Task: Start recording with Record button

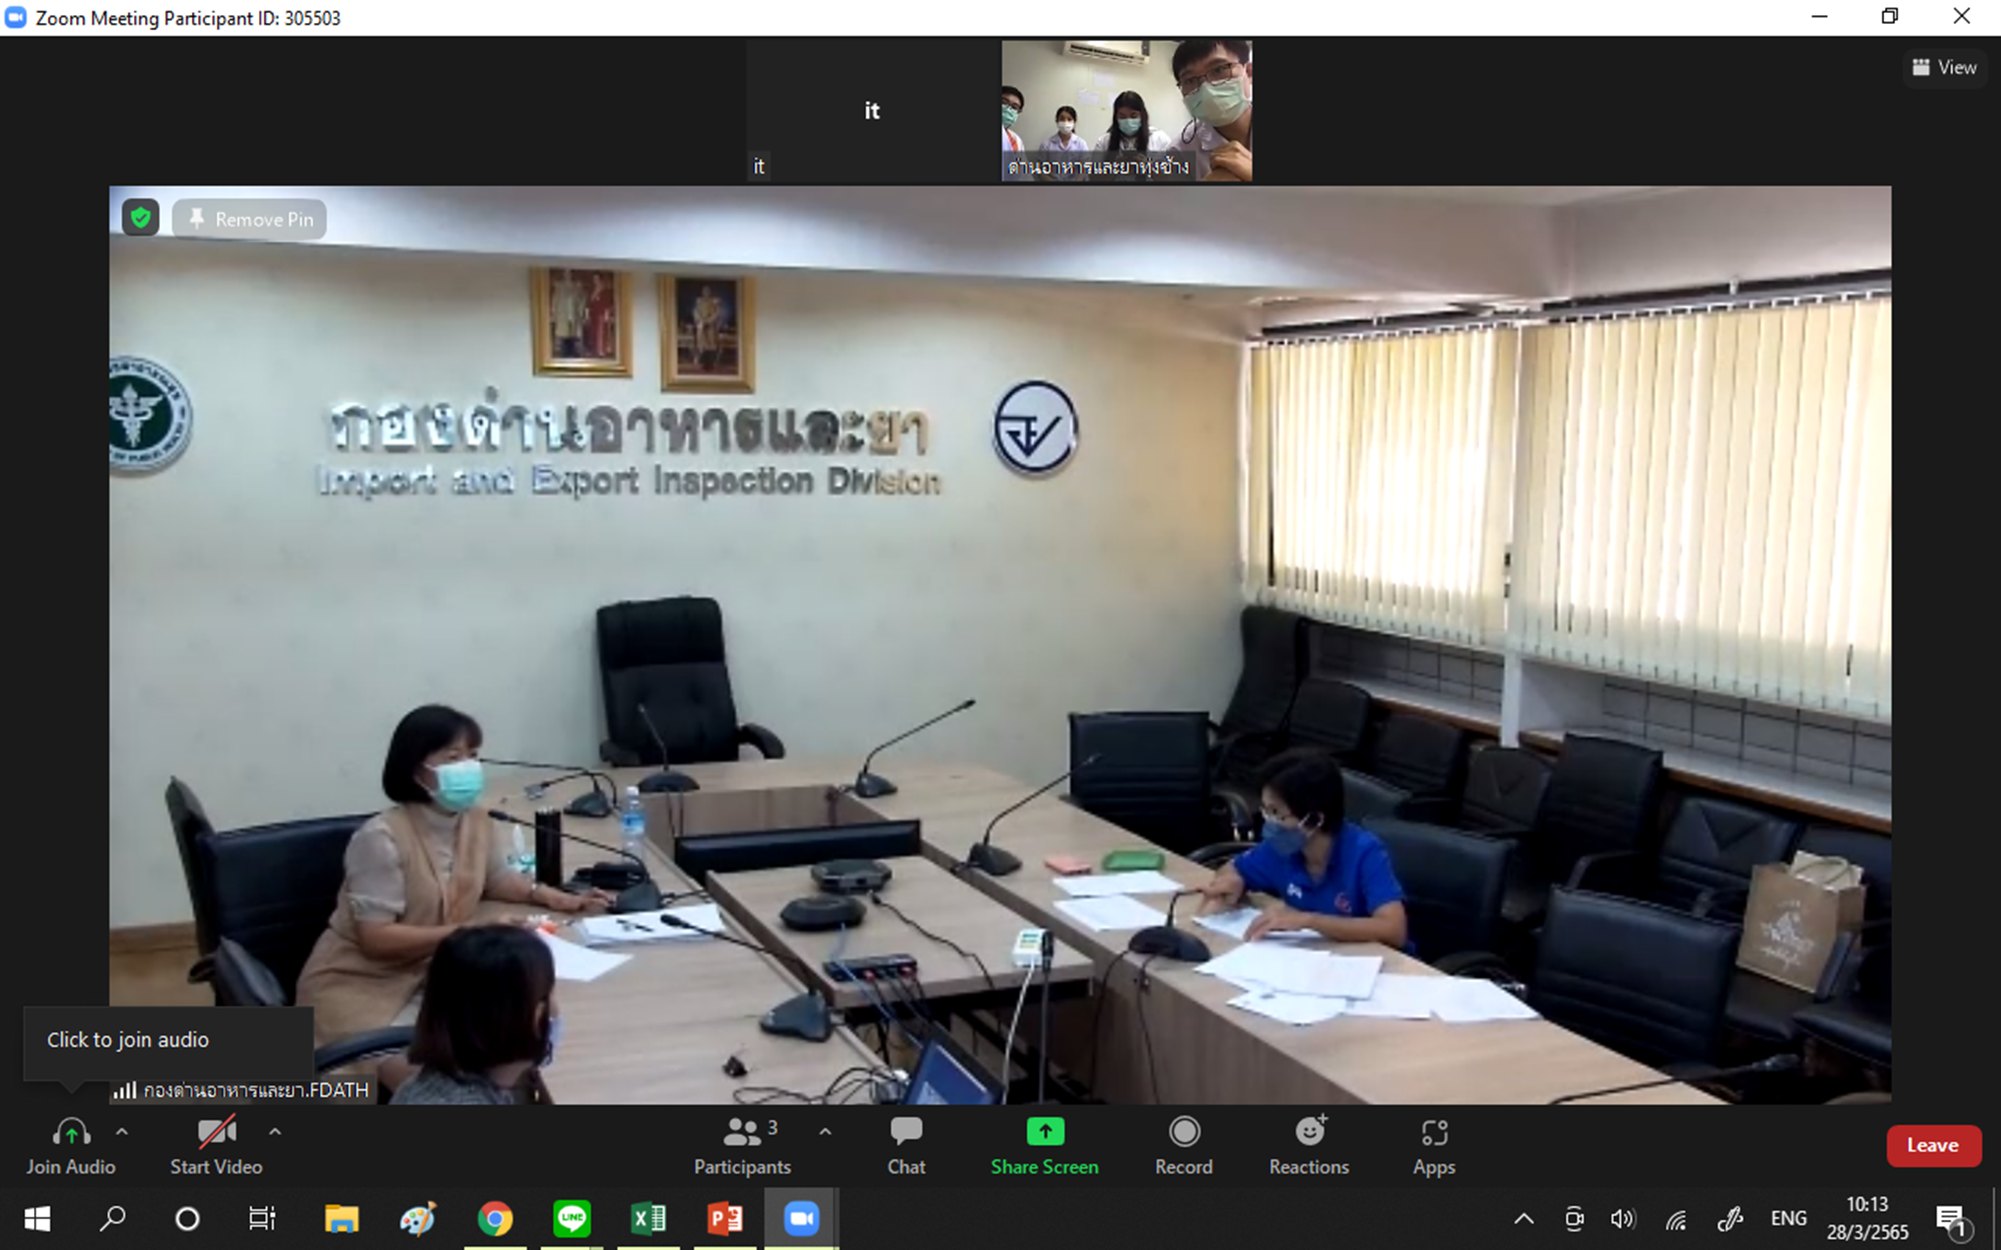Action: point(1184,1146)
